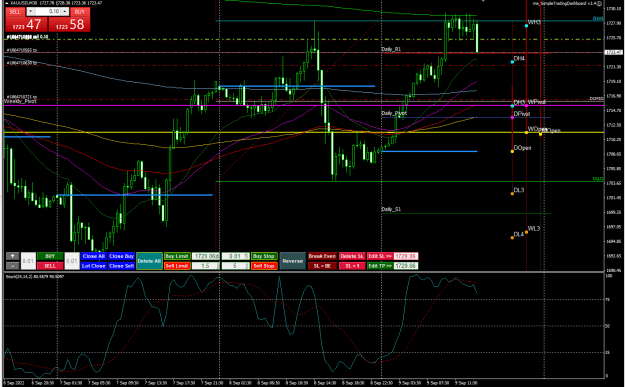Click the 1729.06 price field beside Buy Limit

click(x=206, y=256)
